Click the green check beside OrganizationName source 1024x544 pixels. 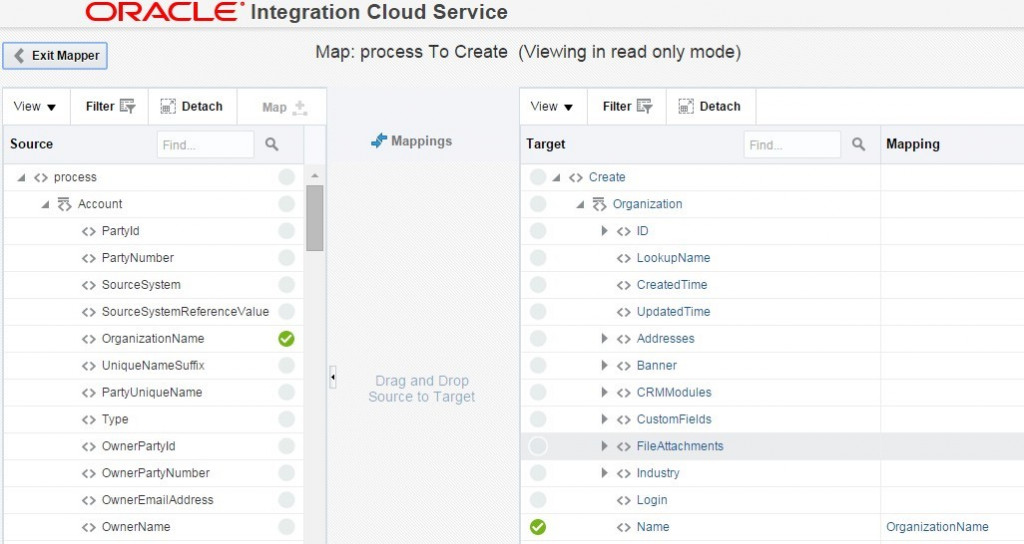[286, 338]
